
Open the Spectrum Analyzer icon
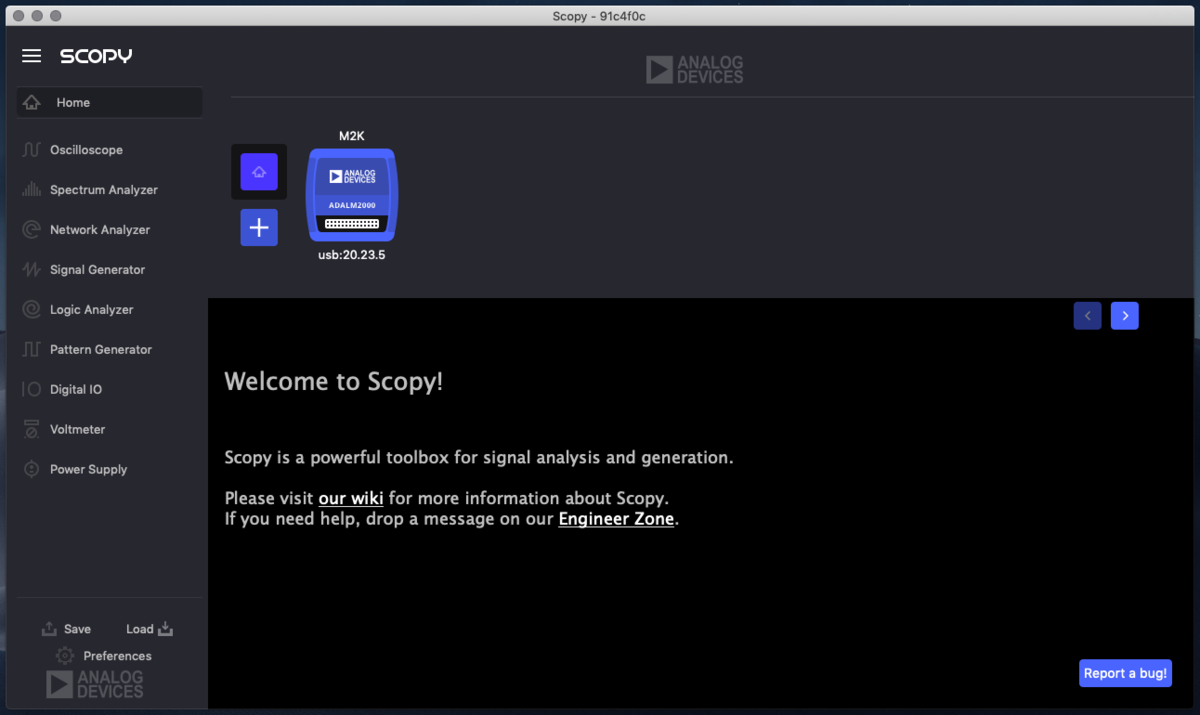tap(31, 190)
